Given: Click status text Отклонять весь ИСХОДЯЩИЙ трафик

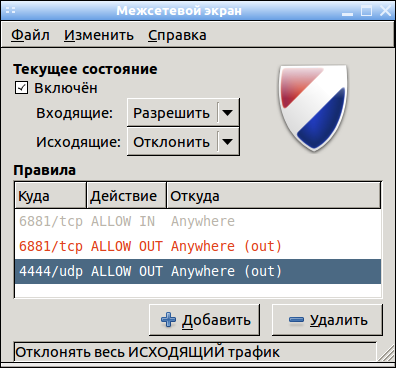Looking at the screenshot, I should click(x=147, y=352).
